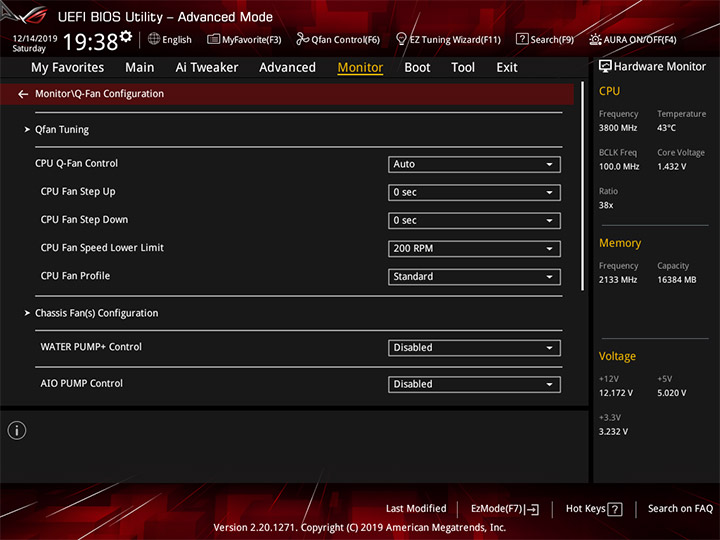Click EzMode(F7) exit arrow icon
Screen dimensions: 720x540
[x=532, y=509]
